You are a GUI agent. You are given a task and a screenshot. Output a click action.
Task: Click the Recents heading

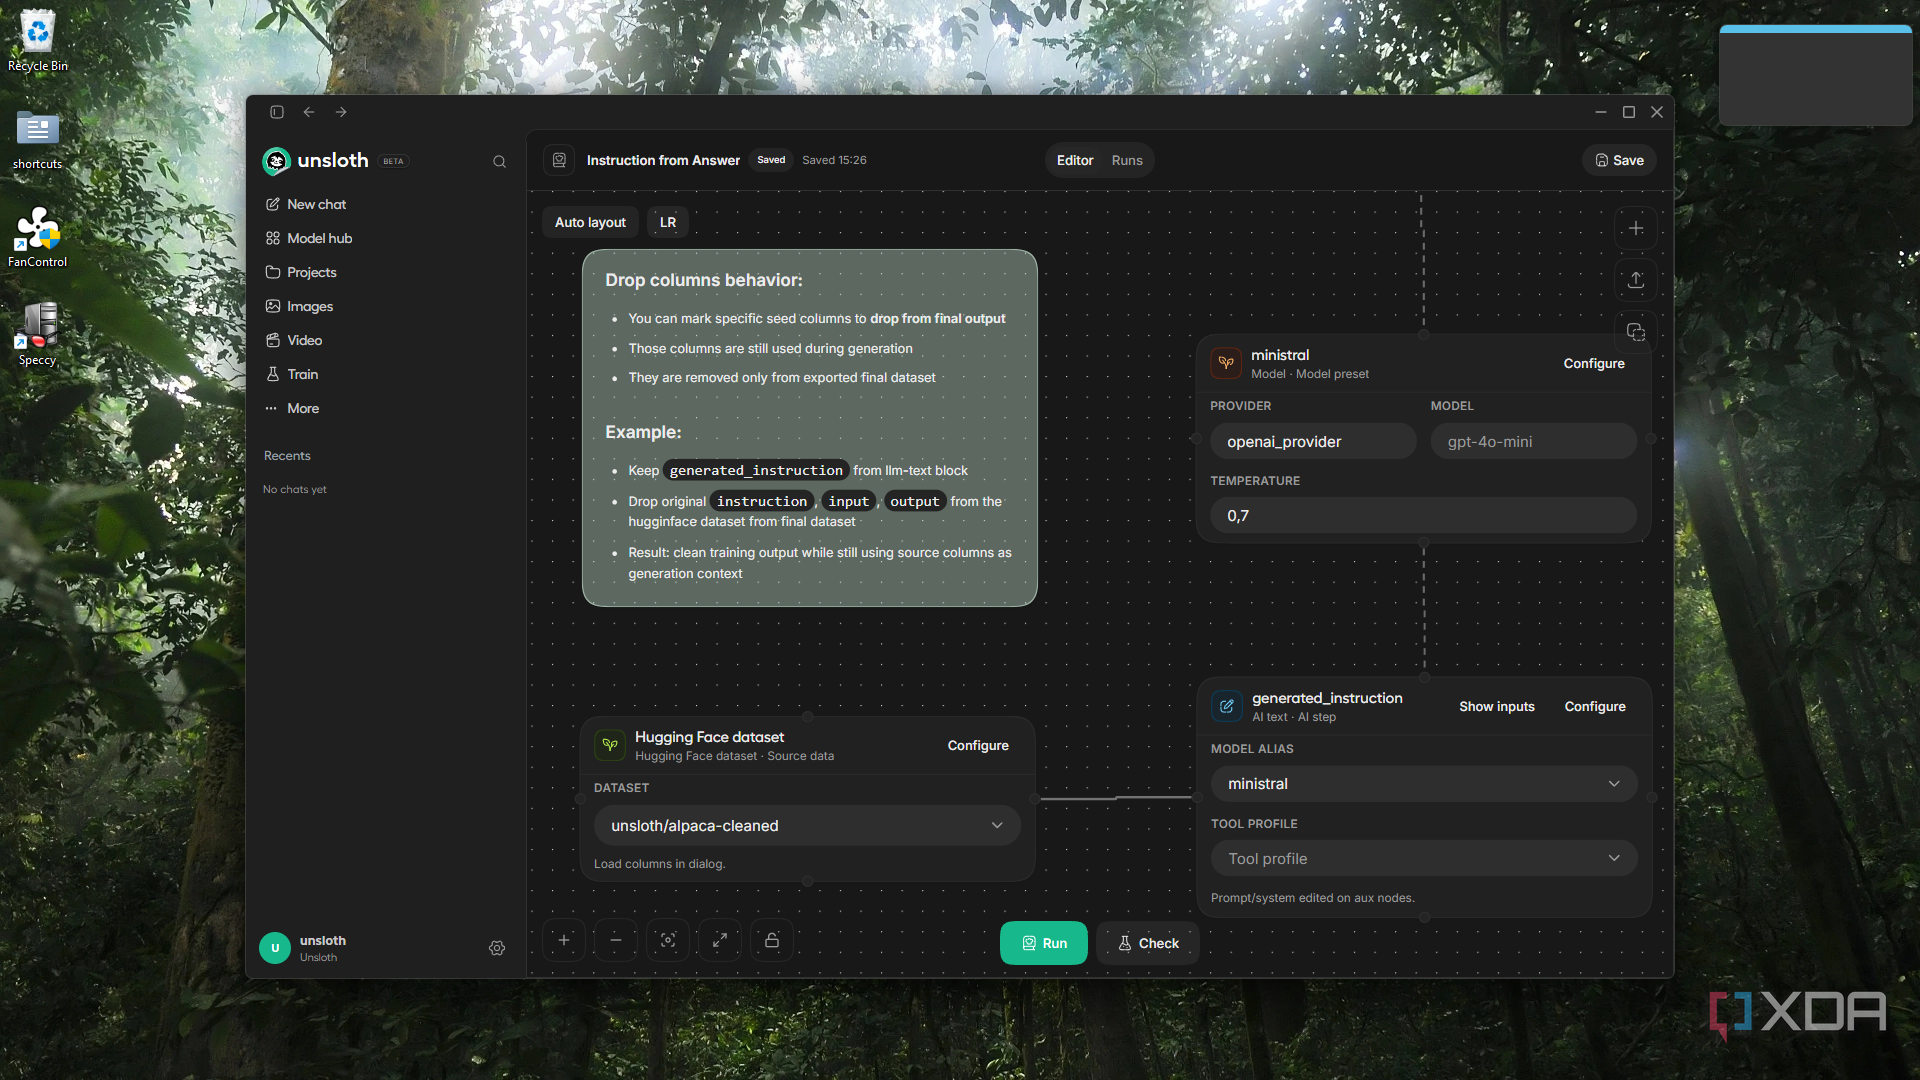[287, 456]
